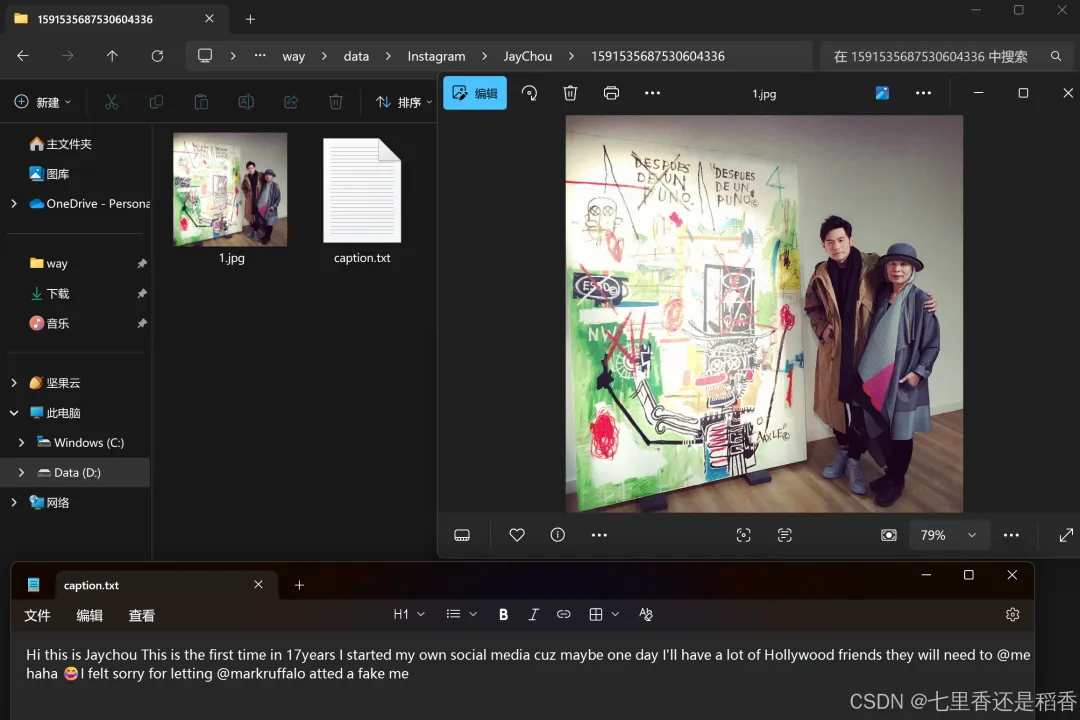Scan text in image icon
Viewport: 1080px width, 720px height.
click(785, 535)
